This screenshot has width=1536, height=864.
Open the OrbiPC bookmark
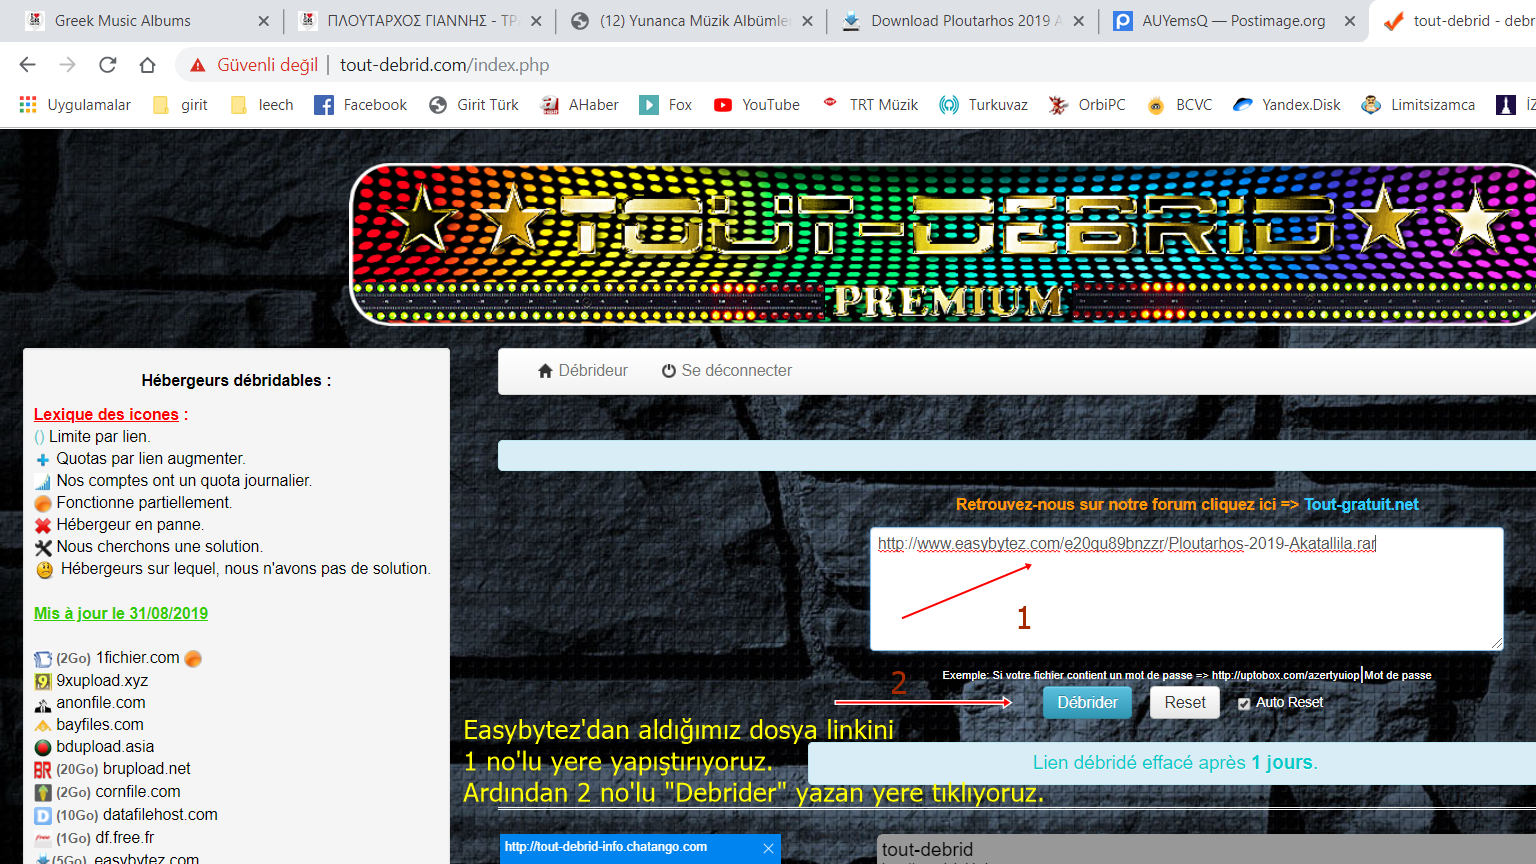[x=1087, y=105]
